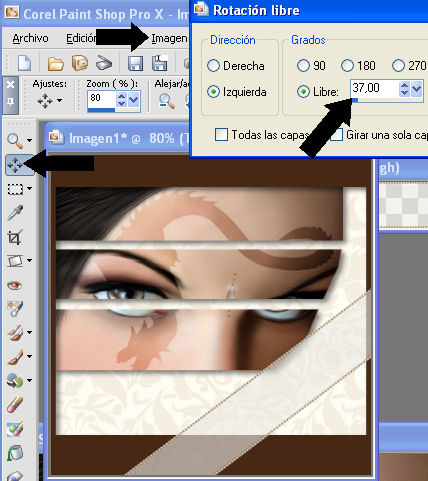
Task: Create a new image document
Action: point(24,63)
